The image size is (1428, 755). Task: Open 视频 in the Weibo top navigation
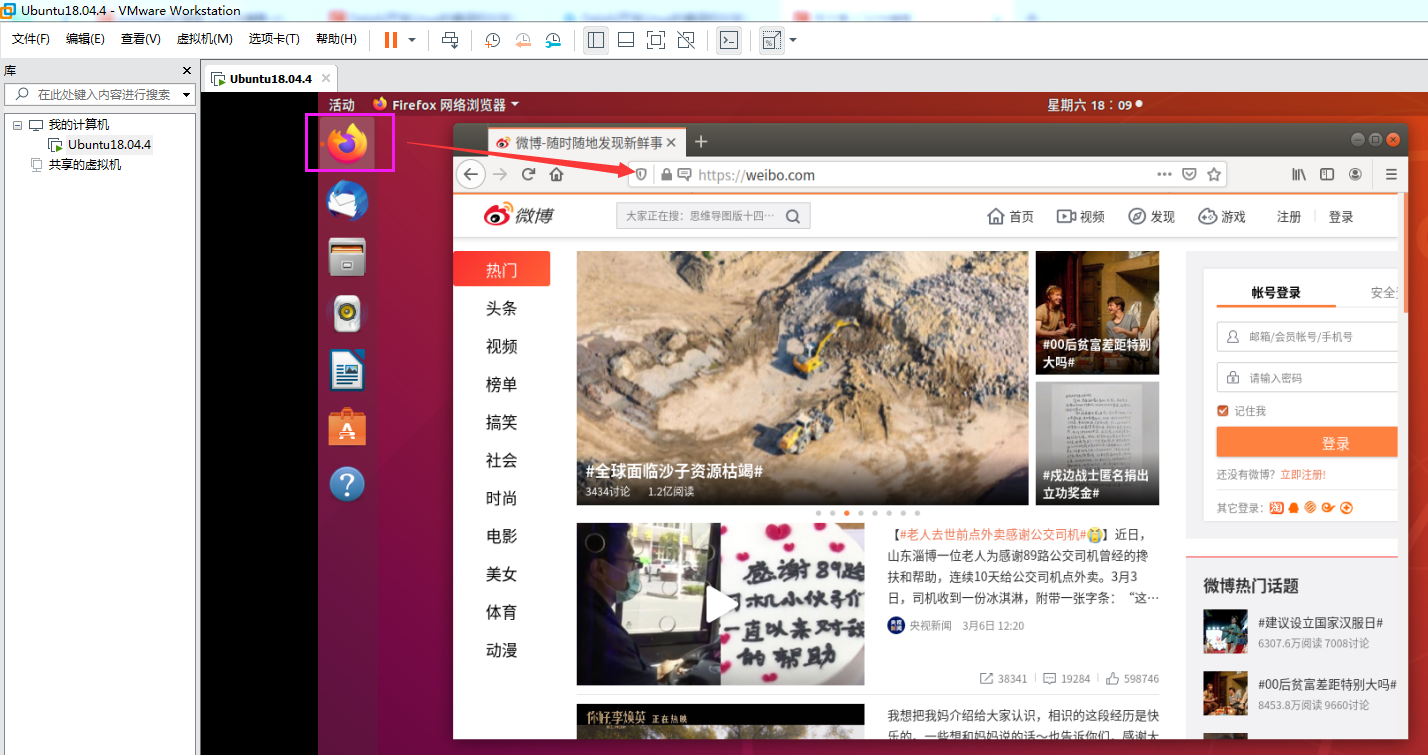pos(1081,216)
